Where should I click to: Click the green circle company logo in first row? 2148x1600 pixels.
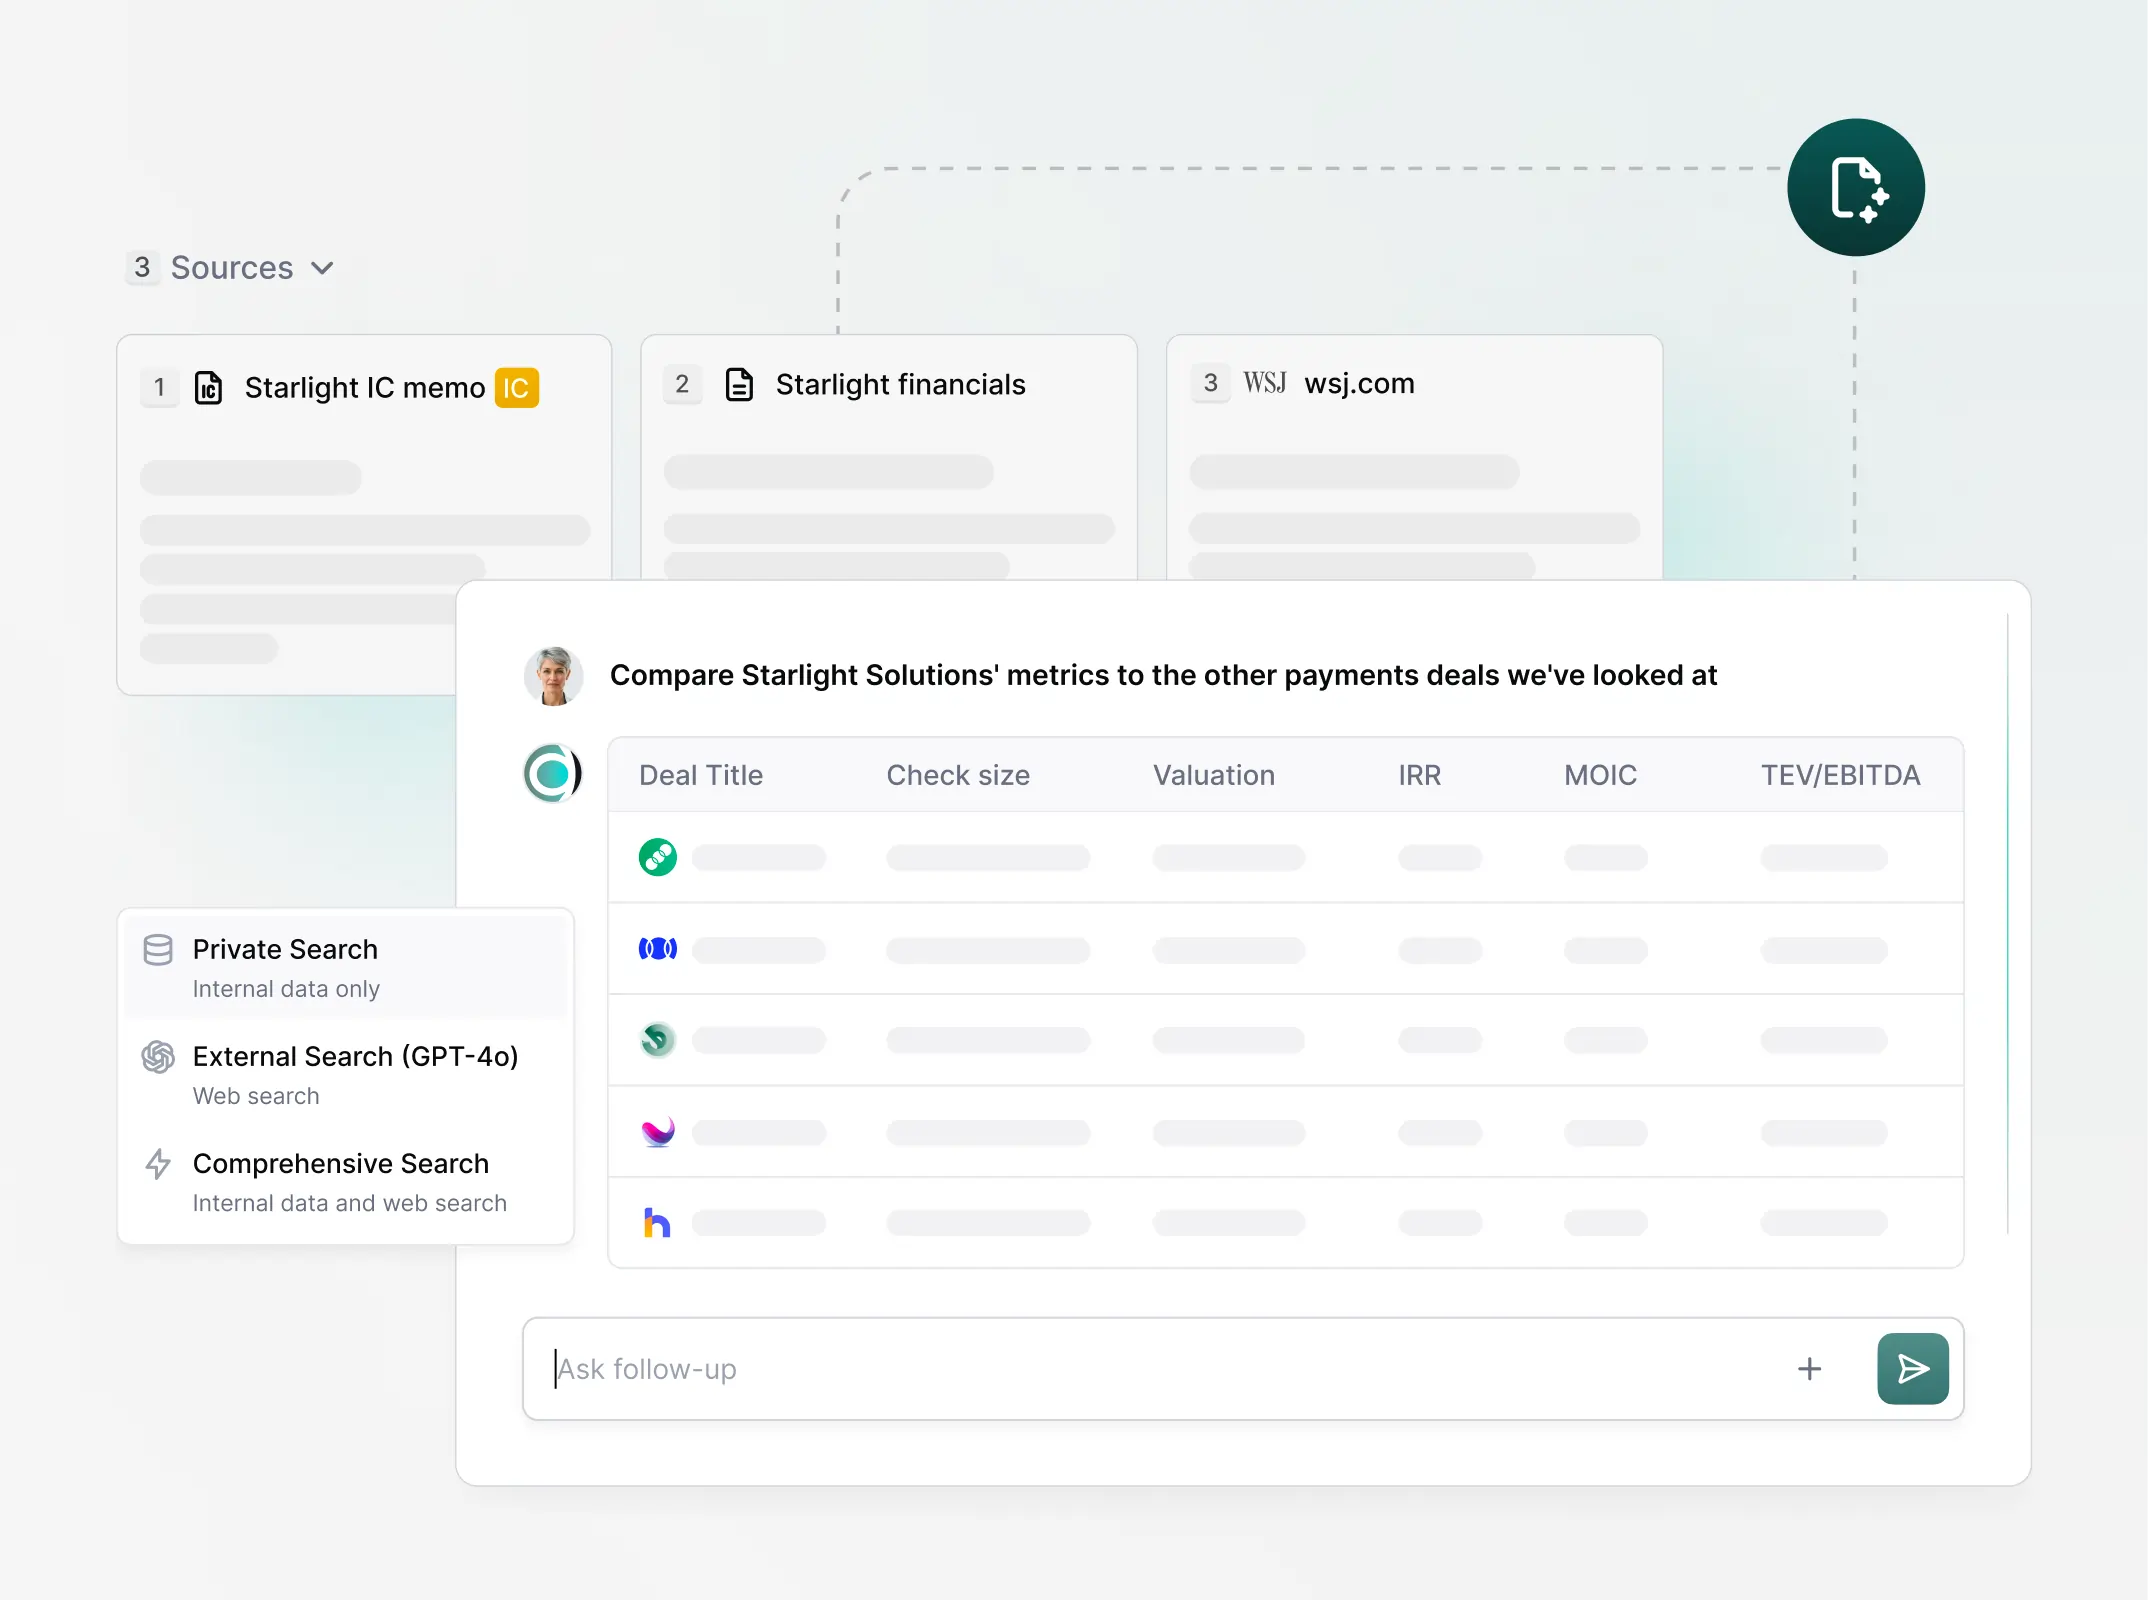658,857
